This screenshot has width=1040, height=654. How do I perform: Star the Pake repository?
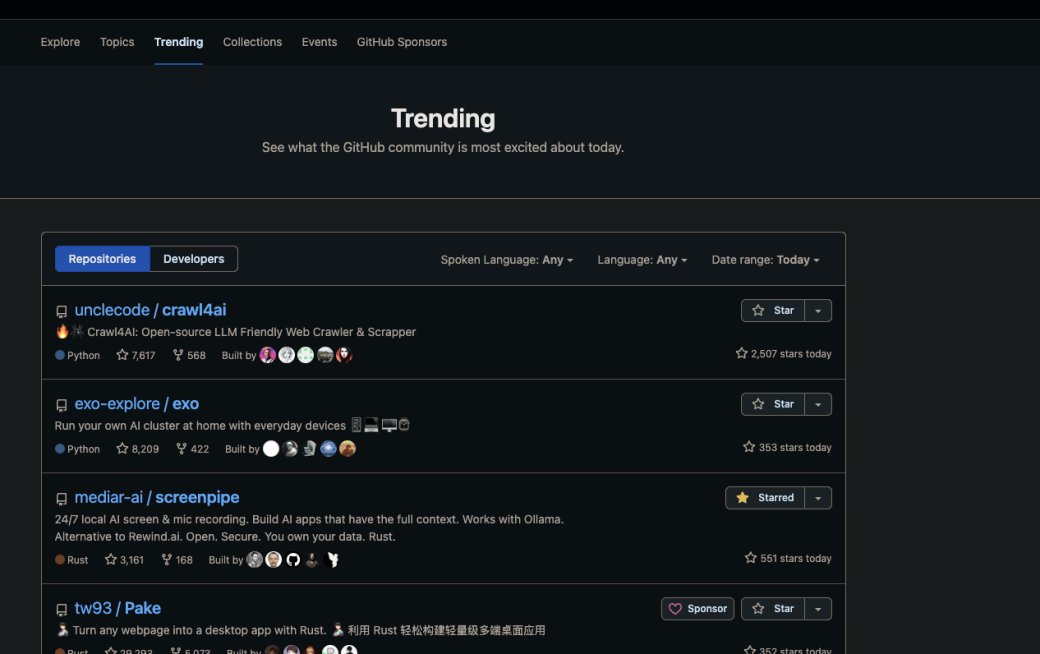click(773, 608)
